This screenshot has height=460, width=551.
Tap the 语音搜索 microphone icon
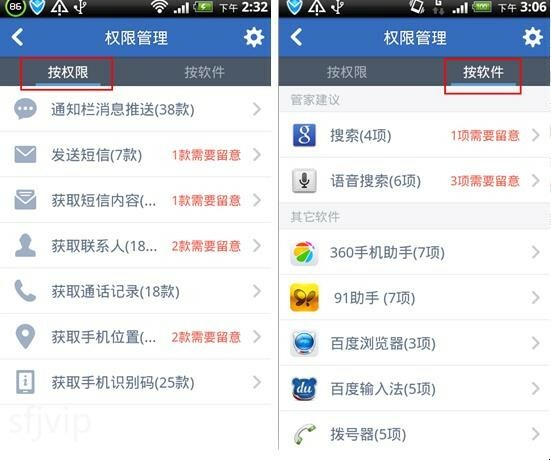(304, 181)
